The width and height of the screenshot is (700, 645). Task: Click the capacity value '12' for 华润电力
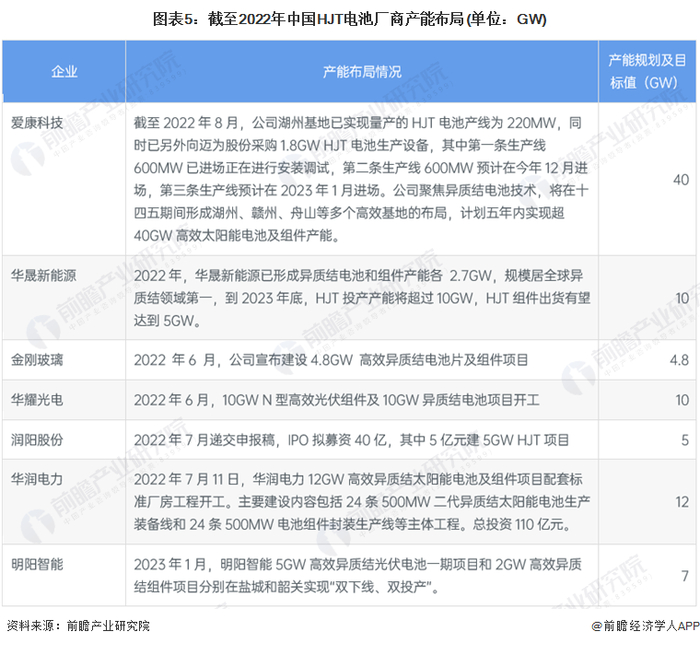click(x=682, y=502)
